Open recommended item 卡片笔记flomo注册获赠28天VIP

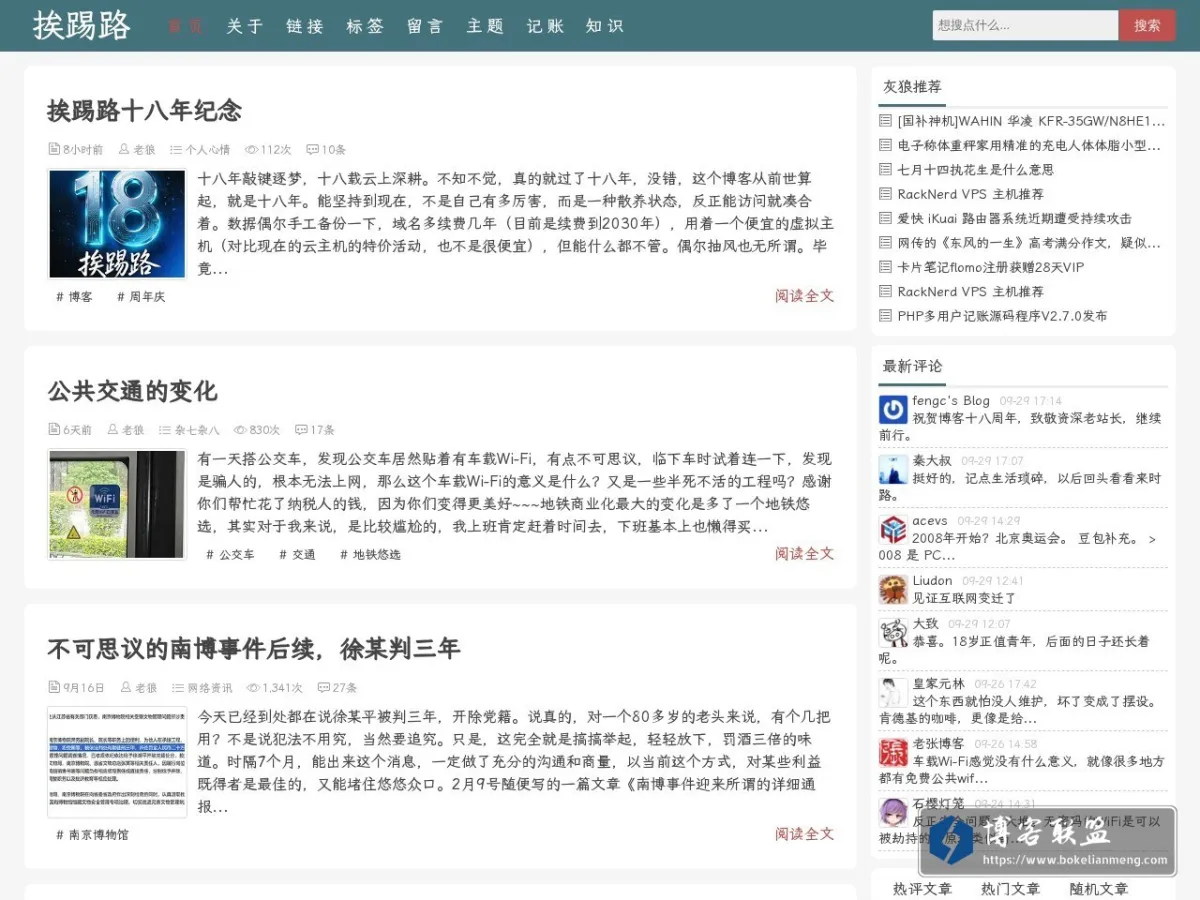990,267
